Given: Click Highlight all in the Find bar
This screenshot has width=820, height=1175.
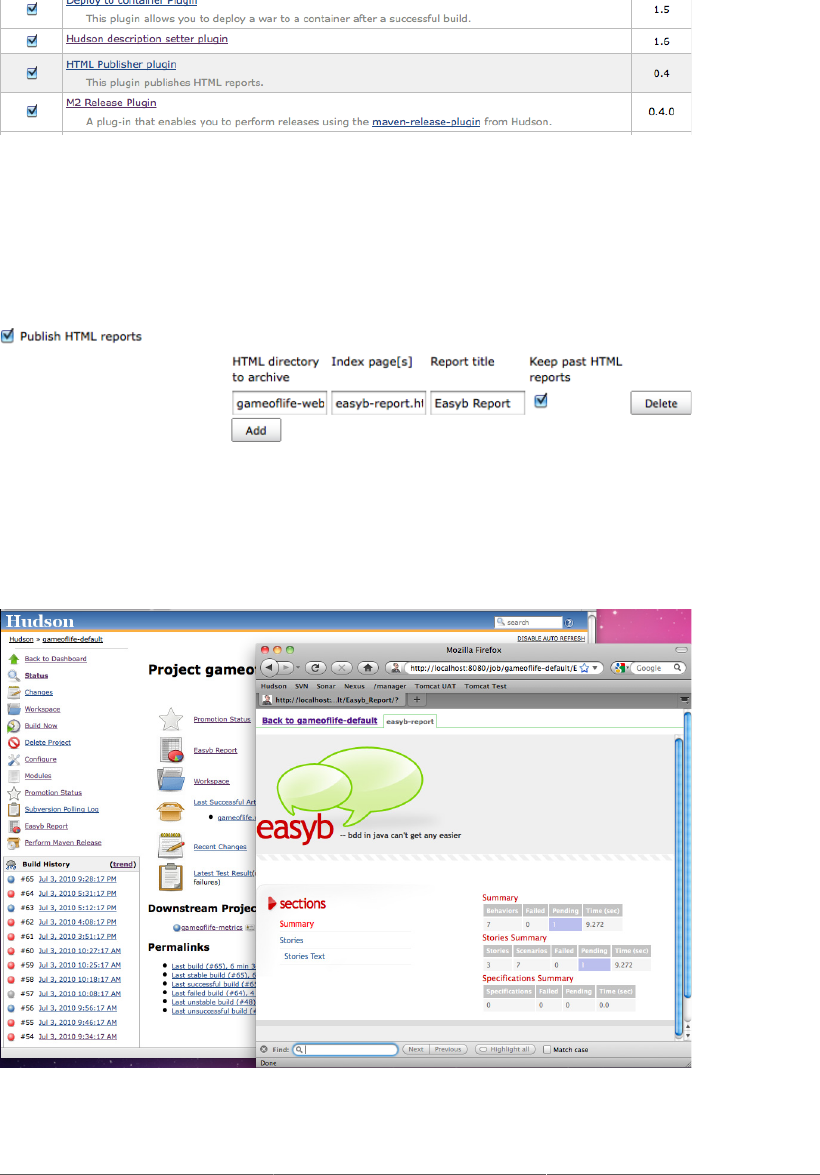Looking at the screenshot, I should pyautogui.click(x=505, y=1049).
